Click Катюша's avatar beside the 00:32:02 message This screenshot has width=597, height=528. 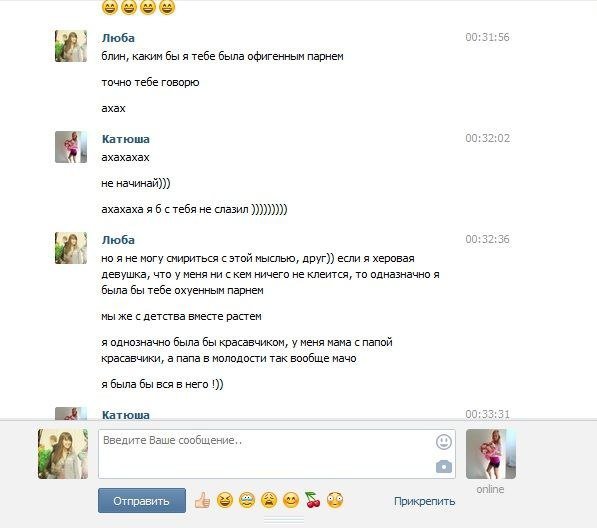[x=71, y=147]
